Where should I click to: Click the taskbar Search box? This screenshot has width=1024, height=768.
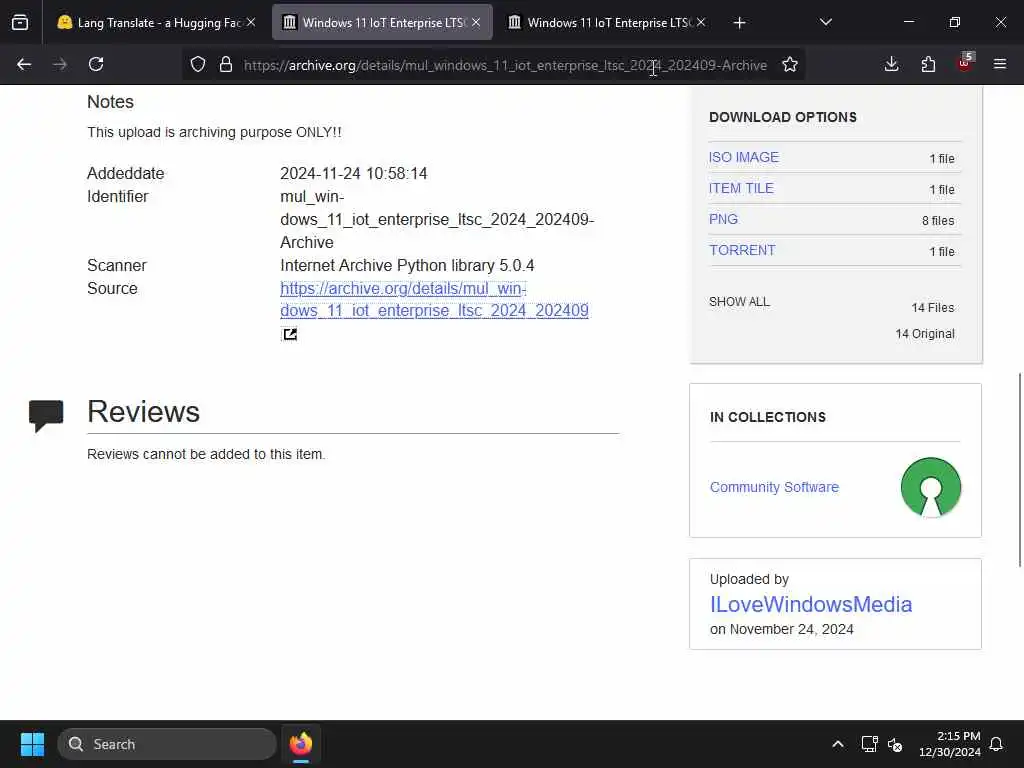click(167, 744)
